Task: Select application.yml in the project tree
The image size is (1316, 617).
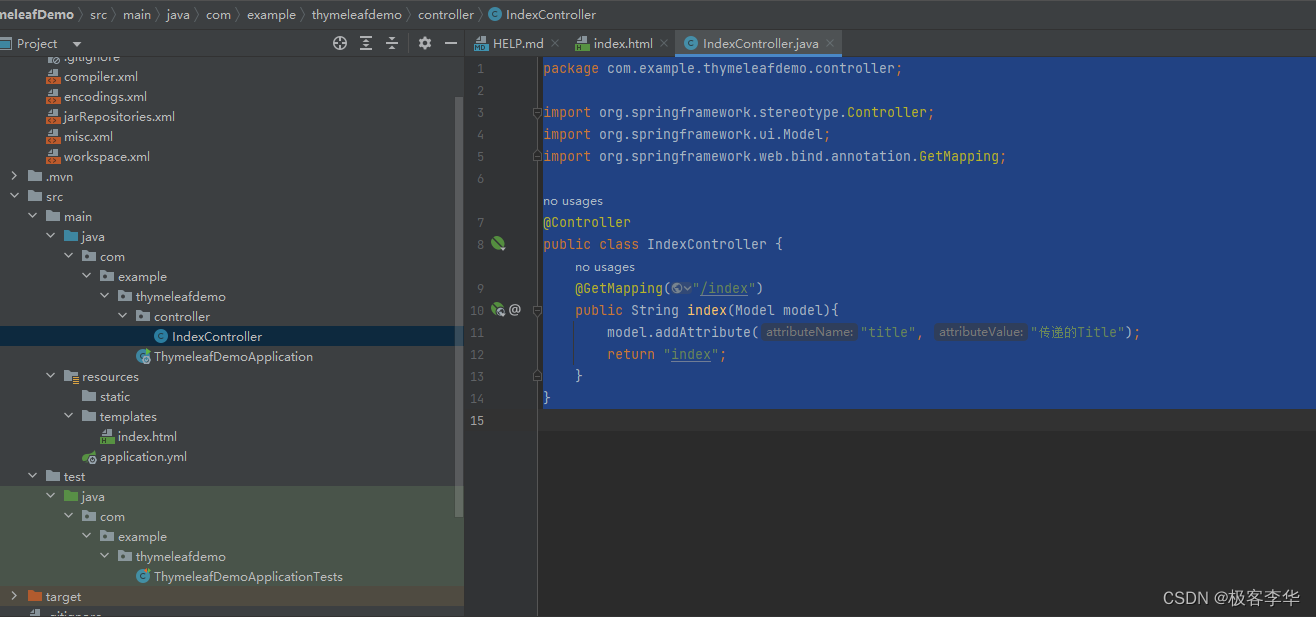Action: (143, 457)
